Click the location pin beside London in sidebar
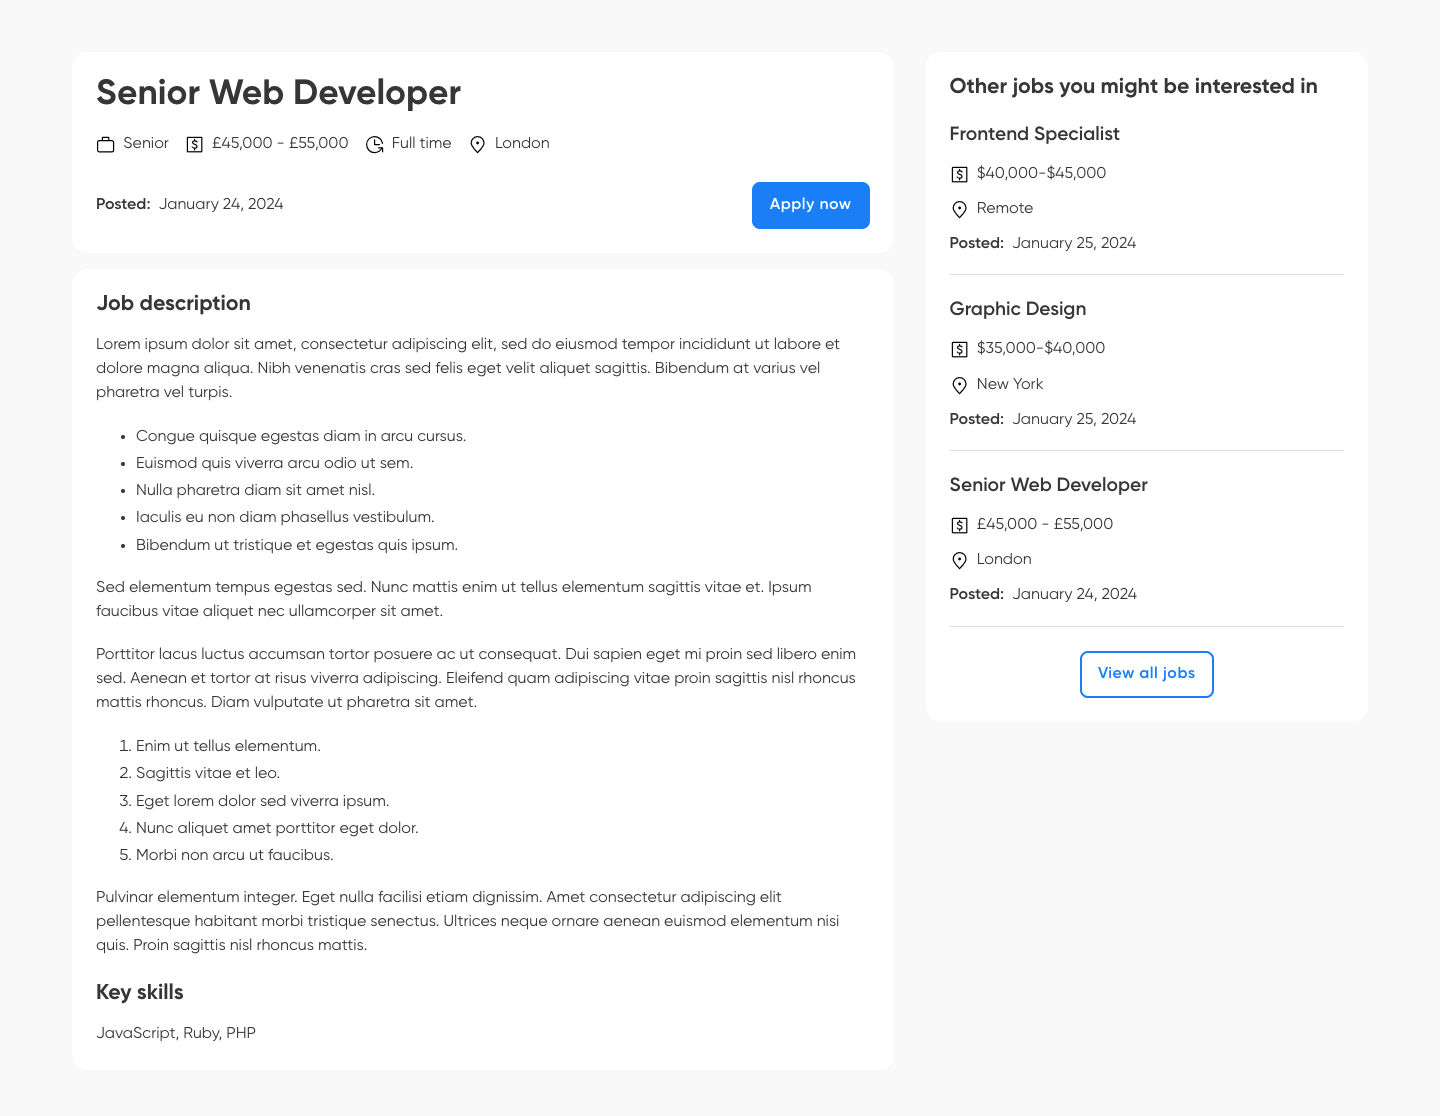Image resolution: width=1440 pixels, height=1116 pixels. pyautogui.click(x=959, y=560)
